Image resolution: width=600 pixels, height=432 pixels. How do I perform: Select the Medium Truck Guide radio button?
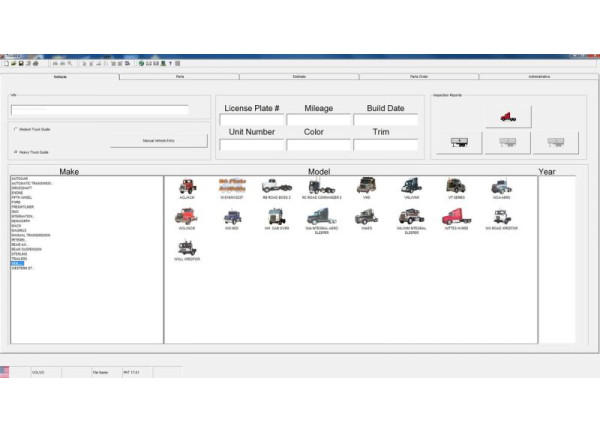click(15, 129)
